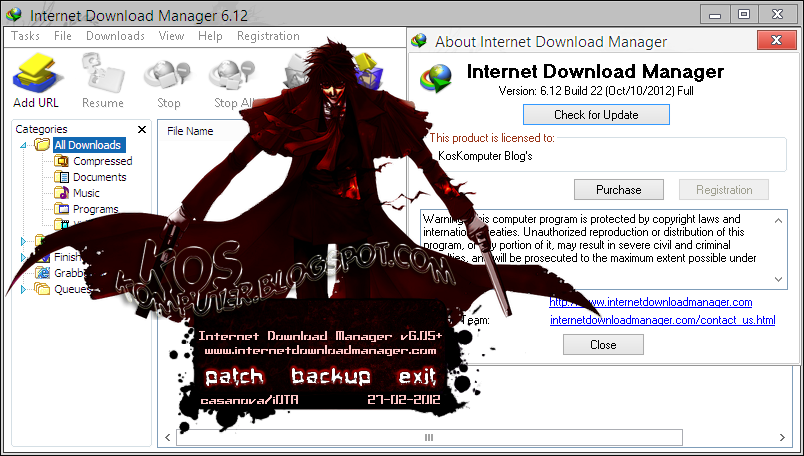
Task: Click the All Downloads folder icon
Action: point(43,145)
